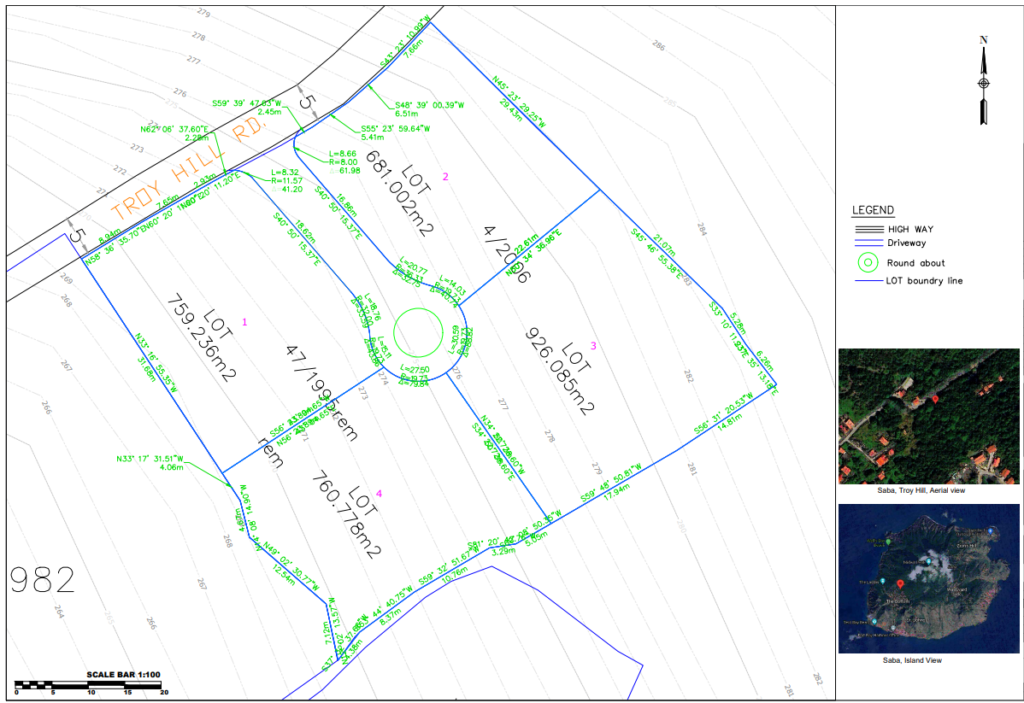
Task: Click the large 982 parcel number
Action: (x=42, y=579)
